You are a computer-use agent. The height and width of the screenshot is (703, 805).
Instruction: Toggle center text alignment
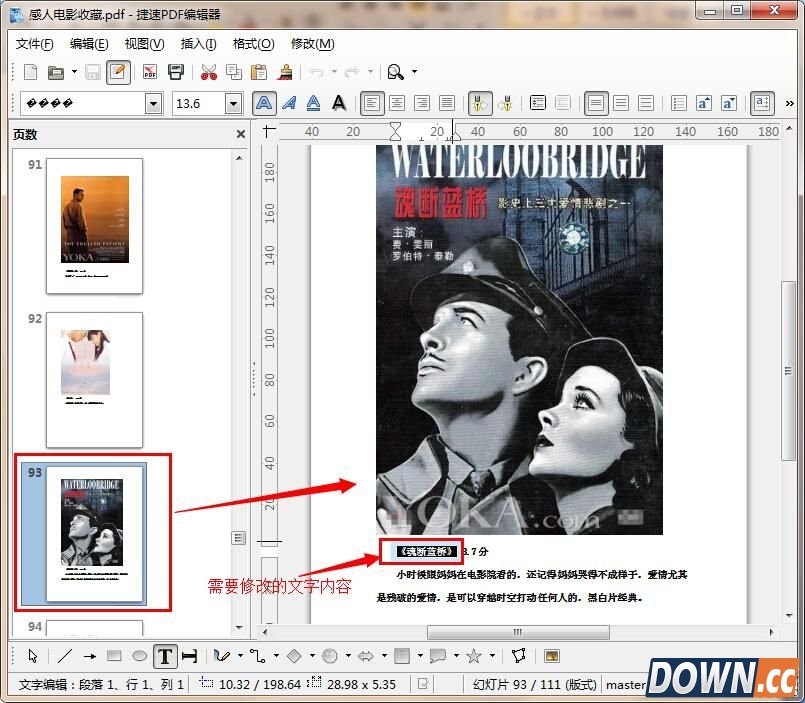pyautogui.click(x=397, y=103)
